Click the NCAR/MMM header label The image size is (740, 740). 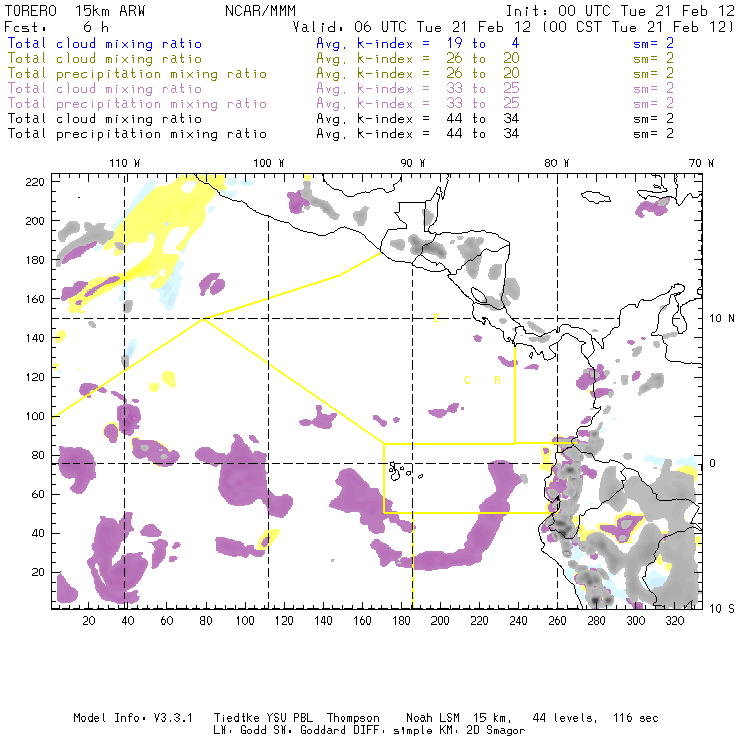[x=254, y=10]
